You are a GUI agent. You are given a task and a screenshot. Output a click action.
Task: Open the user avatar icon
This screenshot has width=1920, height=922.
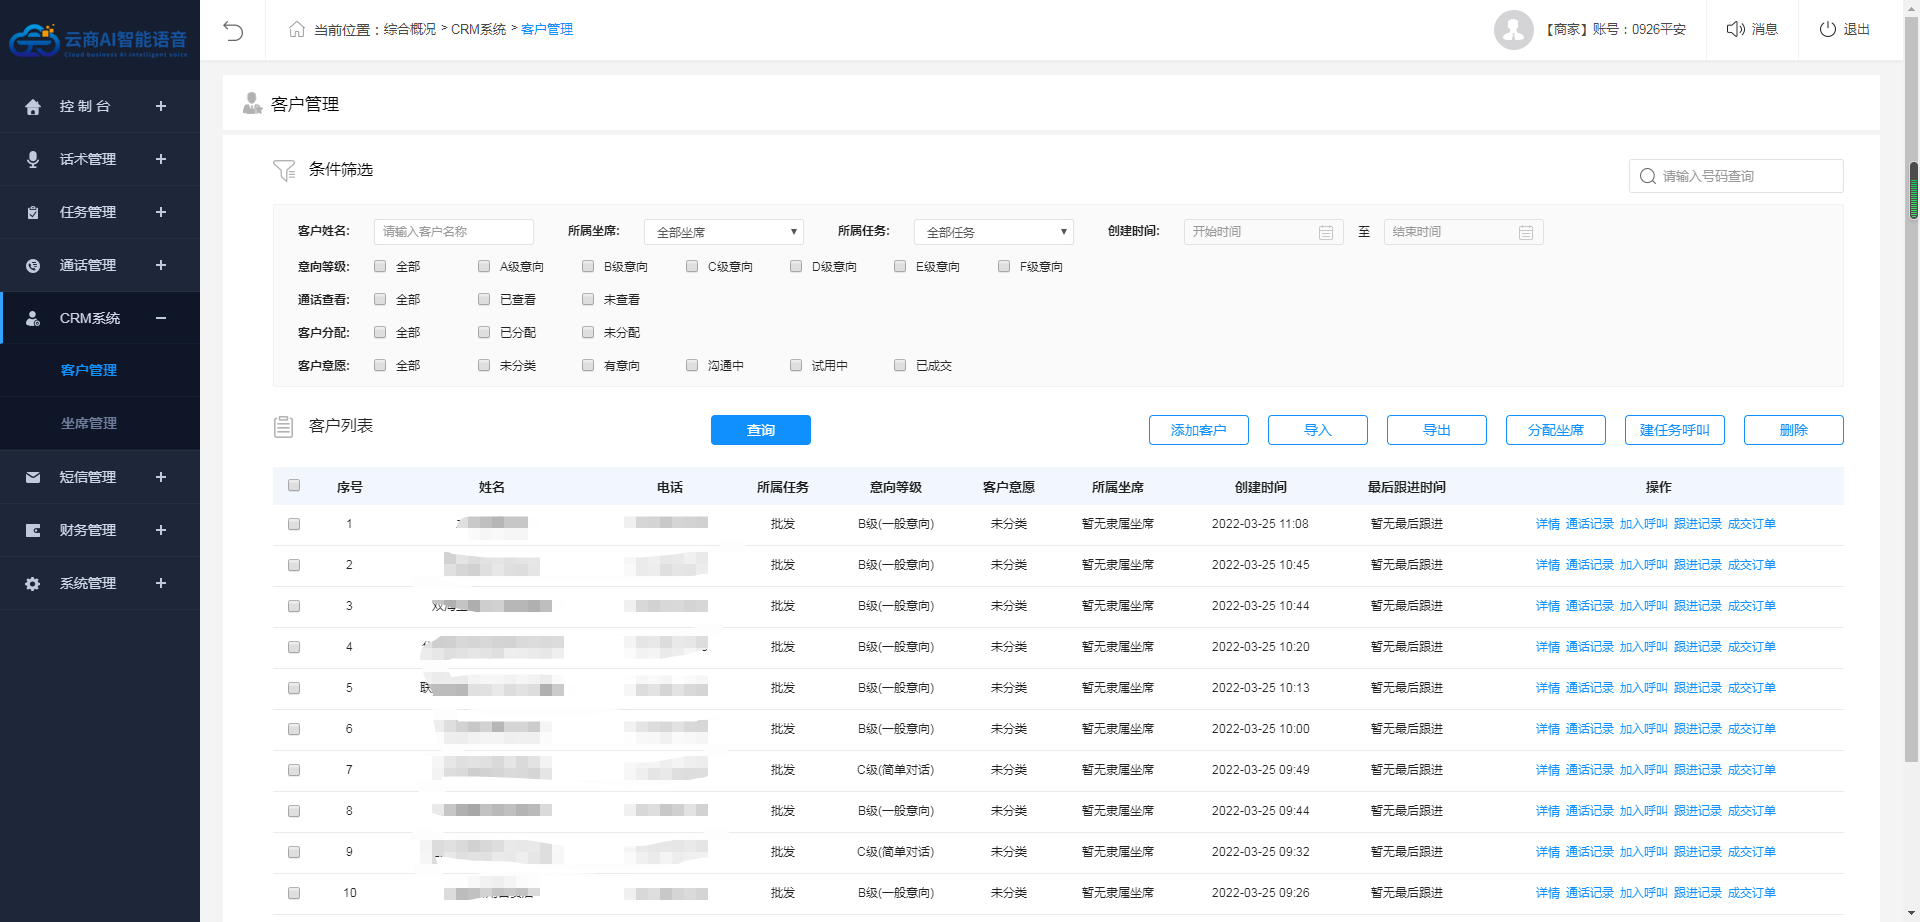(x=1513, y=30)
